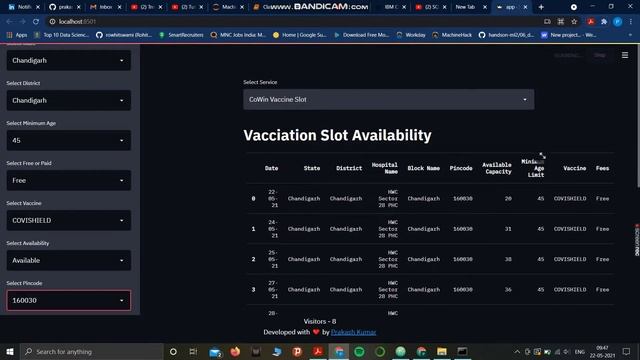640x360 pixels.
Task: Click the taskbar clock showing 22-05-2021
Action: pyautogui.click(x=602, y=351)
